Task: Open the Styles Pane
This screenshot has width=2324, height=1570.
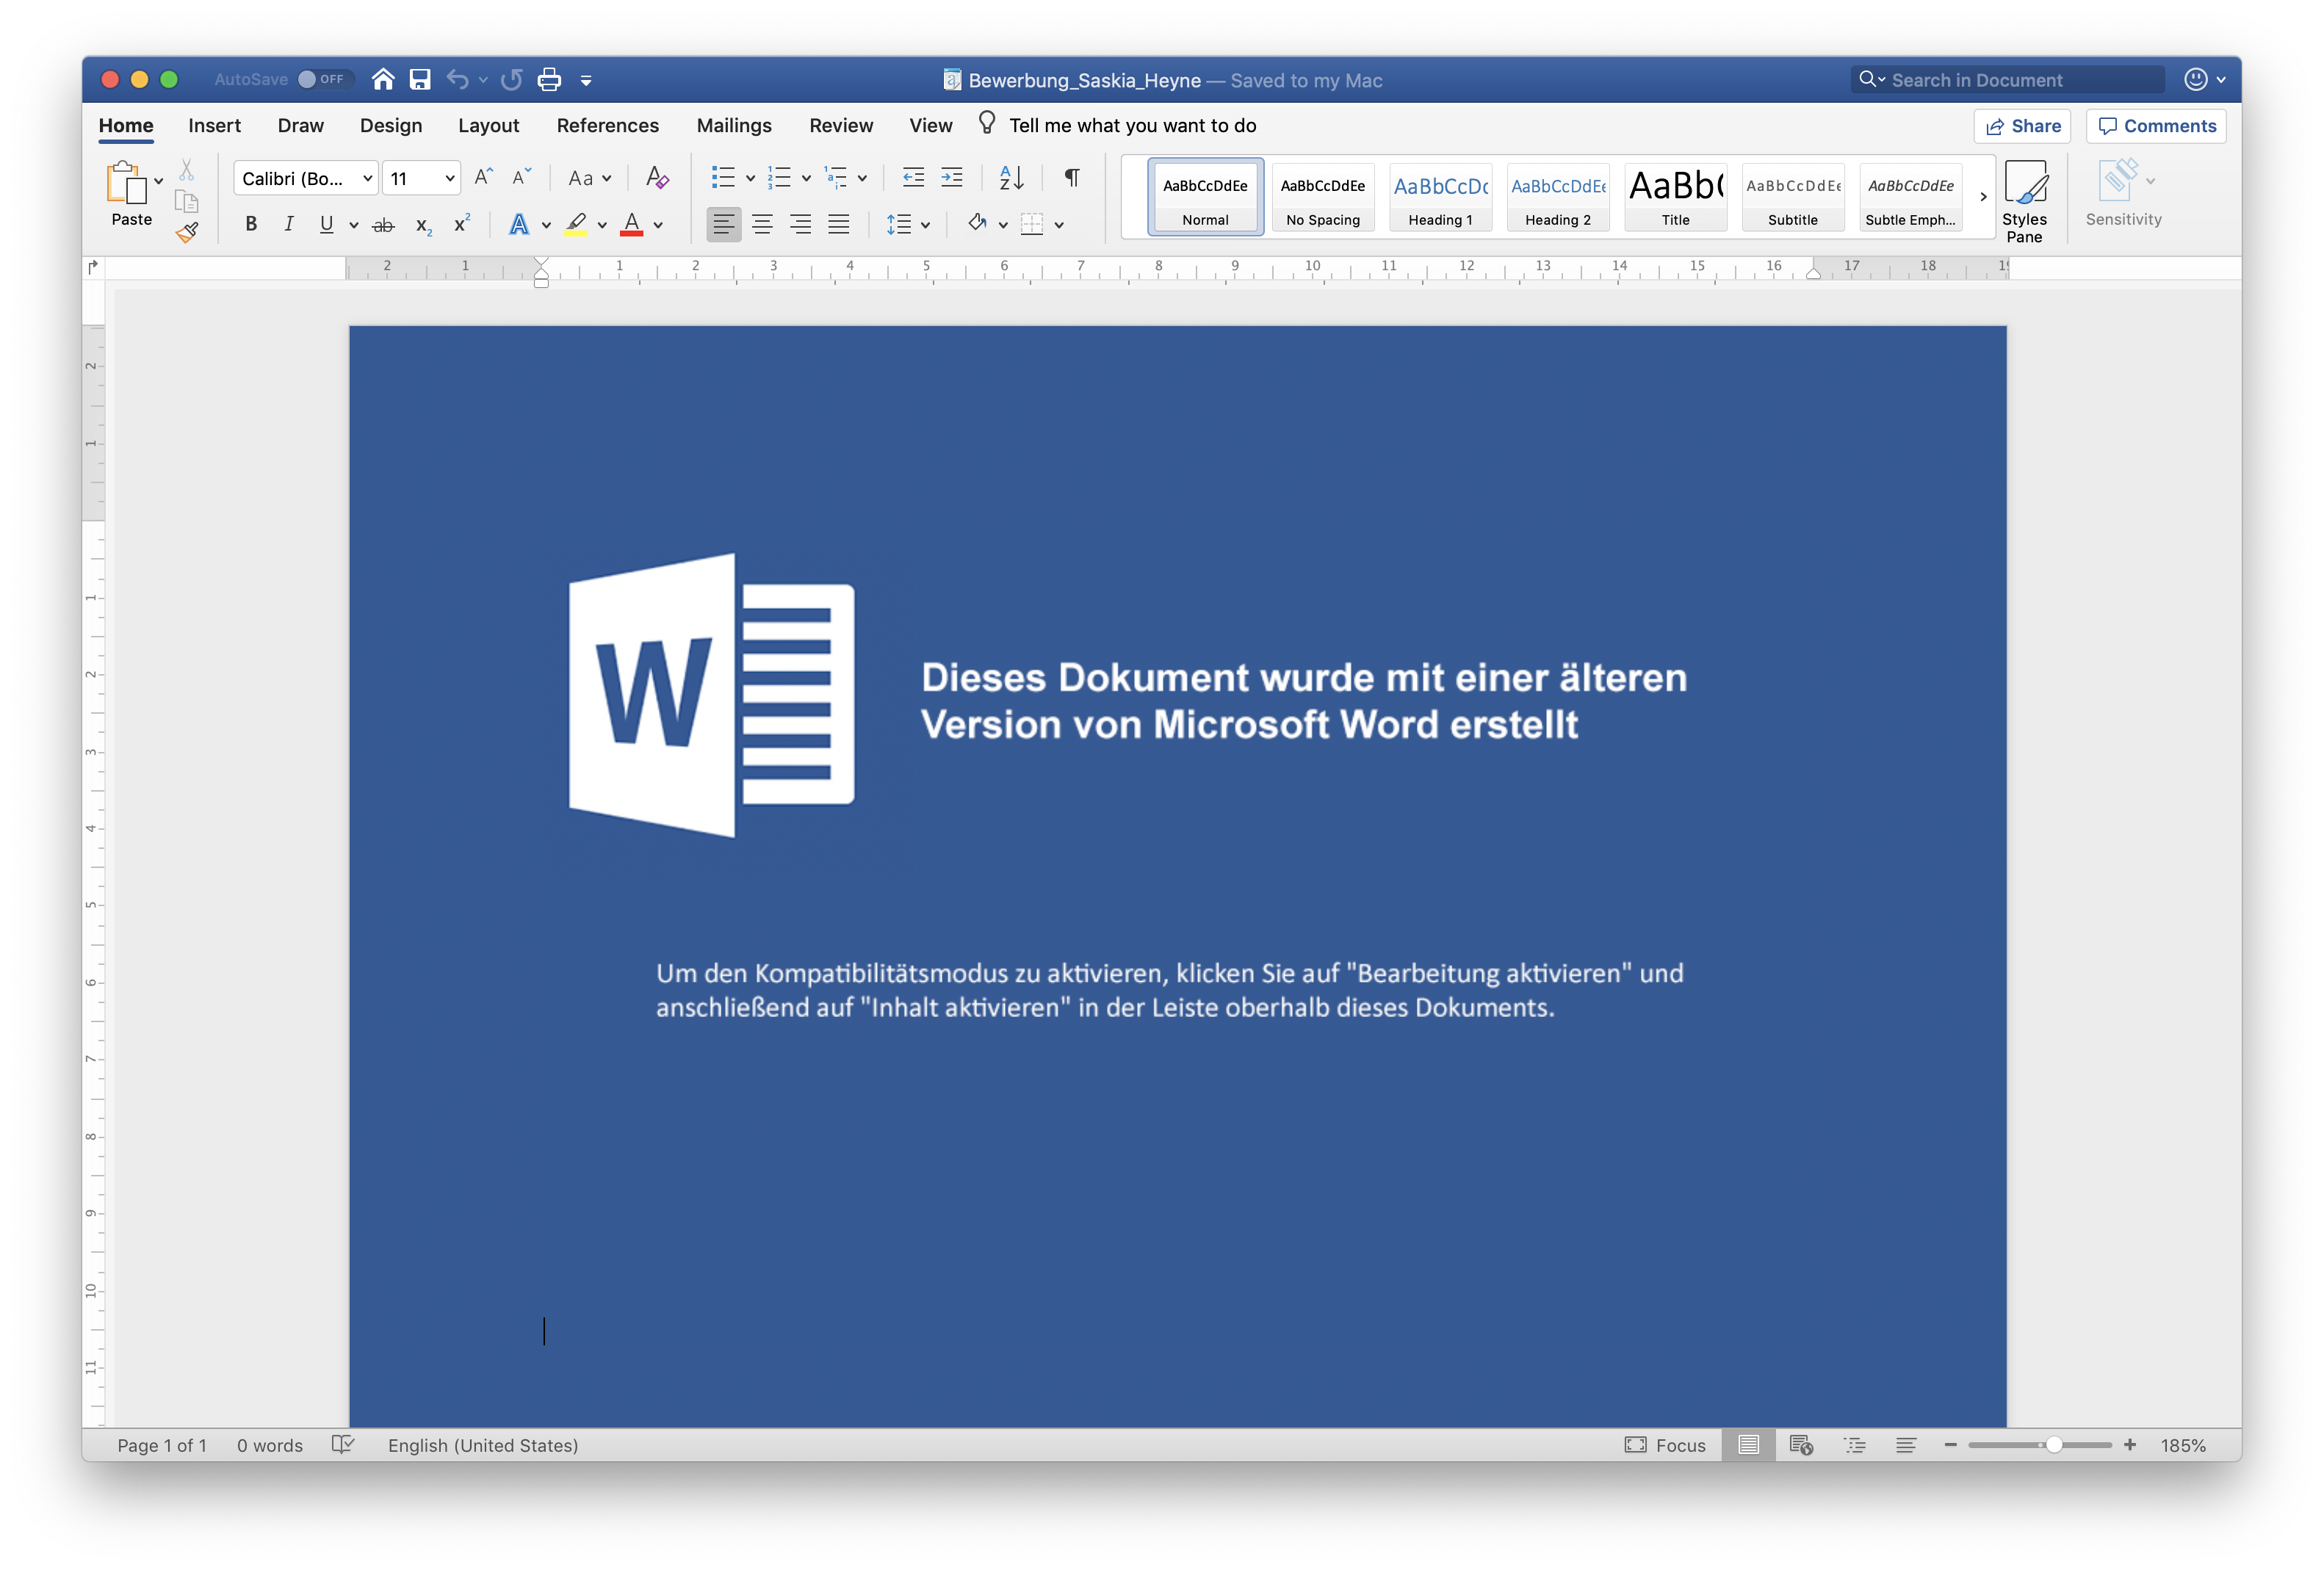Action: pos(2024,200)
